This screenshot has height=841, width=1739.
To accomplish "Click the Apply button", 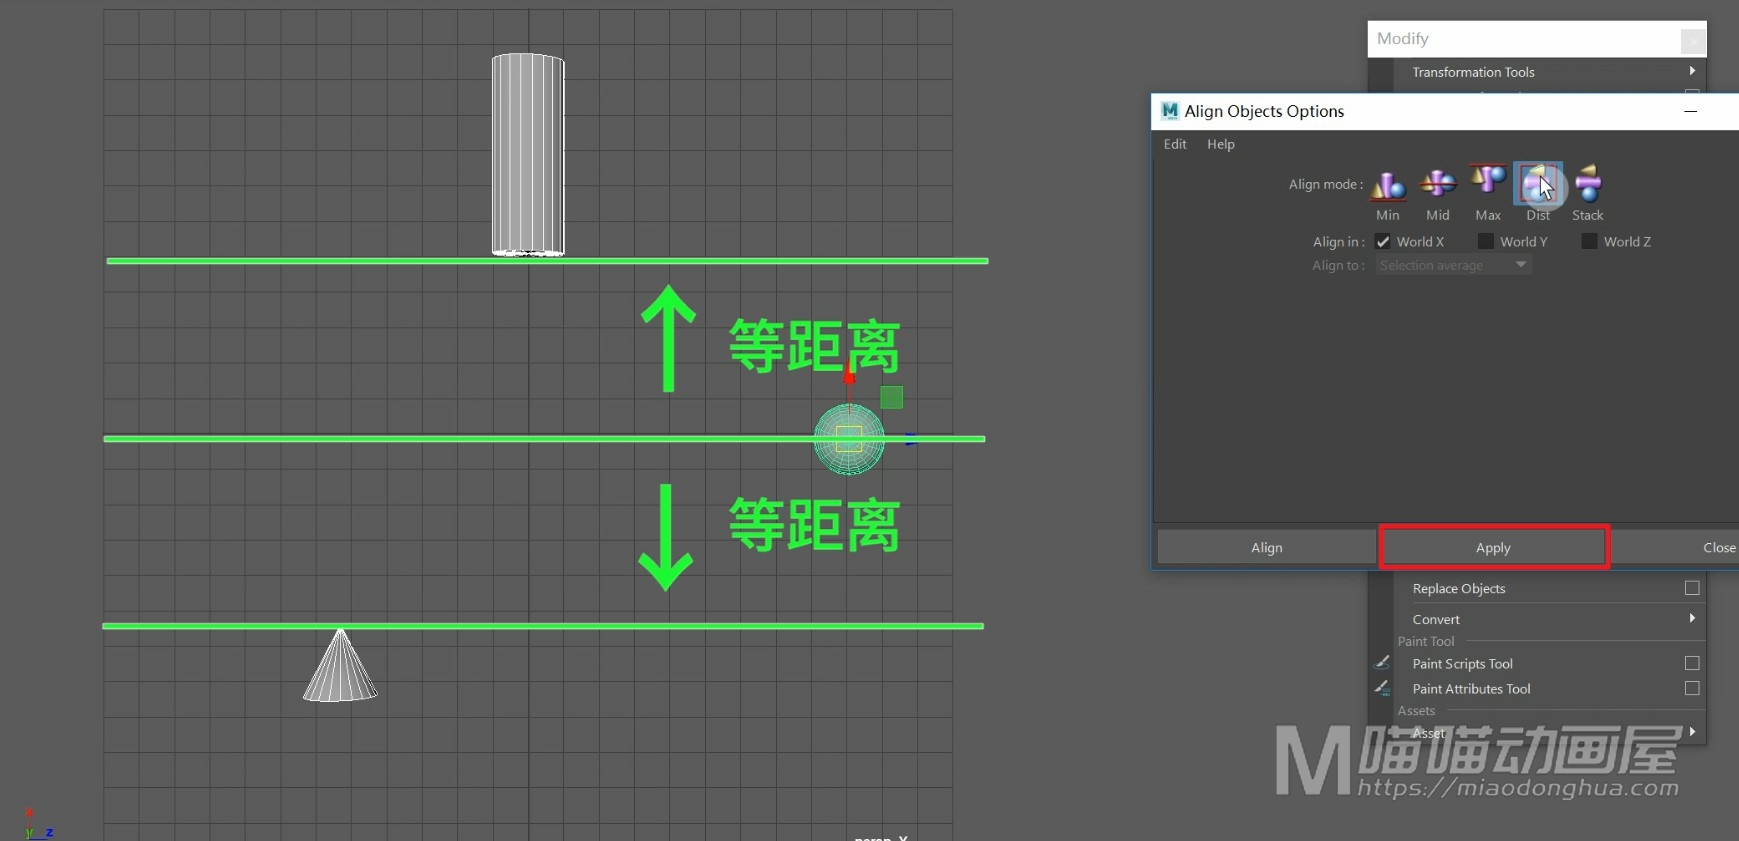I will tap(1493, 547).
